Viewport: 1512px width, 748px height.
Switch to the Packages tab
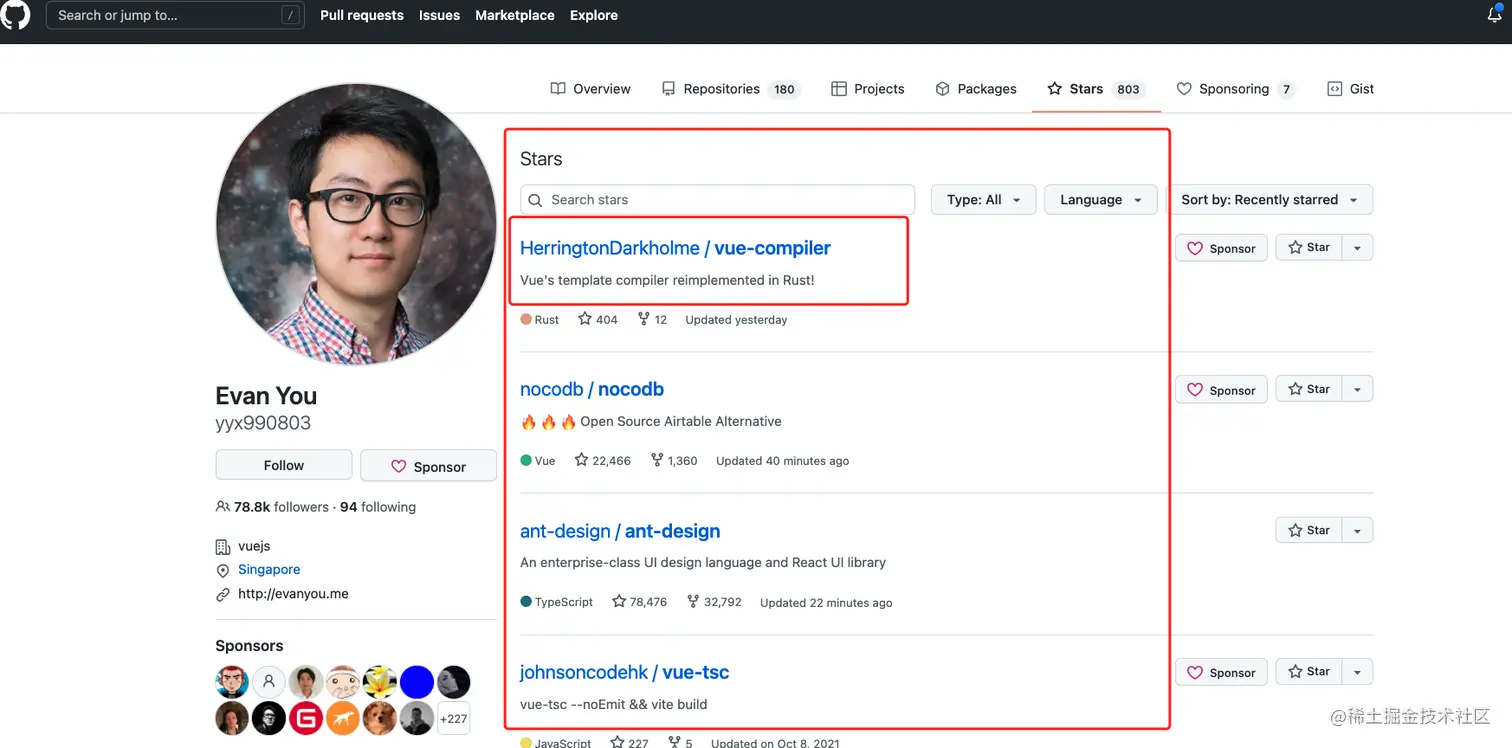[976, 89]
